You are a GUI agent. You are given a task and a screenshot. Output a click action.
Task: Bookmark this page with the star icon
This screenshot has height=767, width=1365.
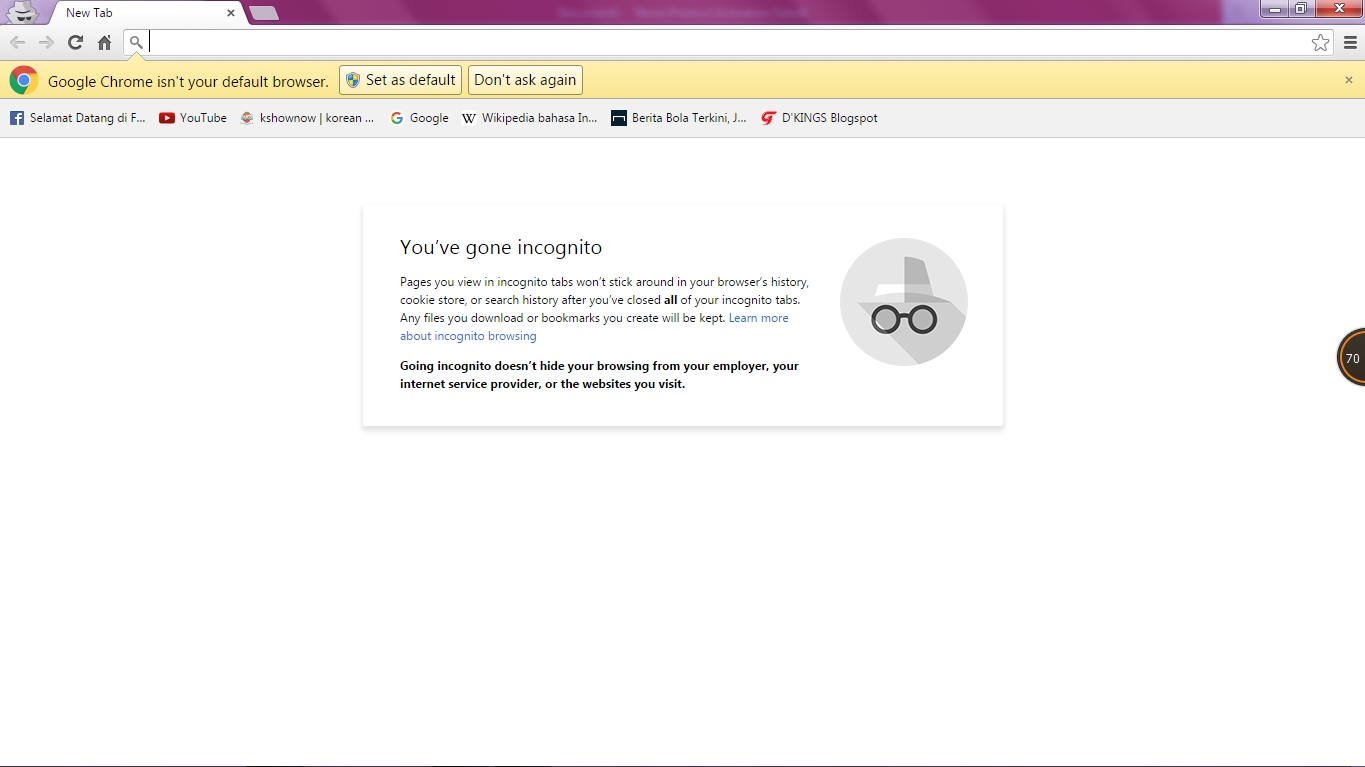1321,42
